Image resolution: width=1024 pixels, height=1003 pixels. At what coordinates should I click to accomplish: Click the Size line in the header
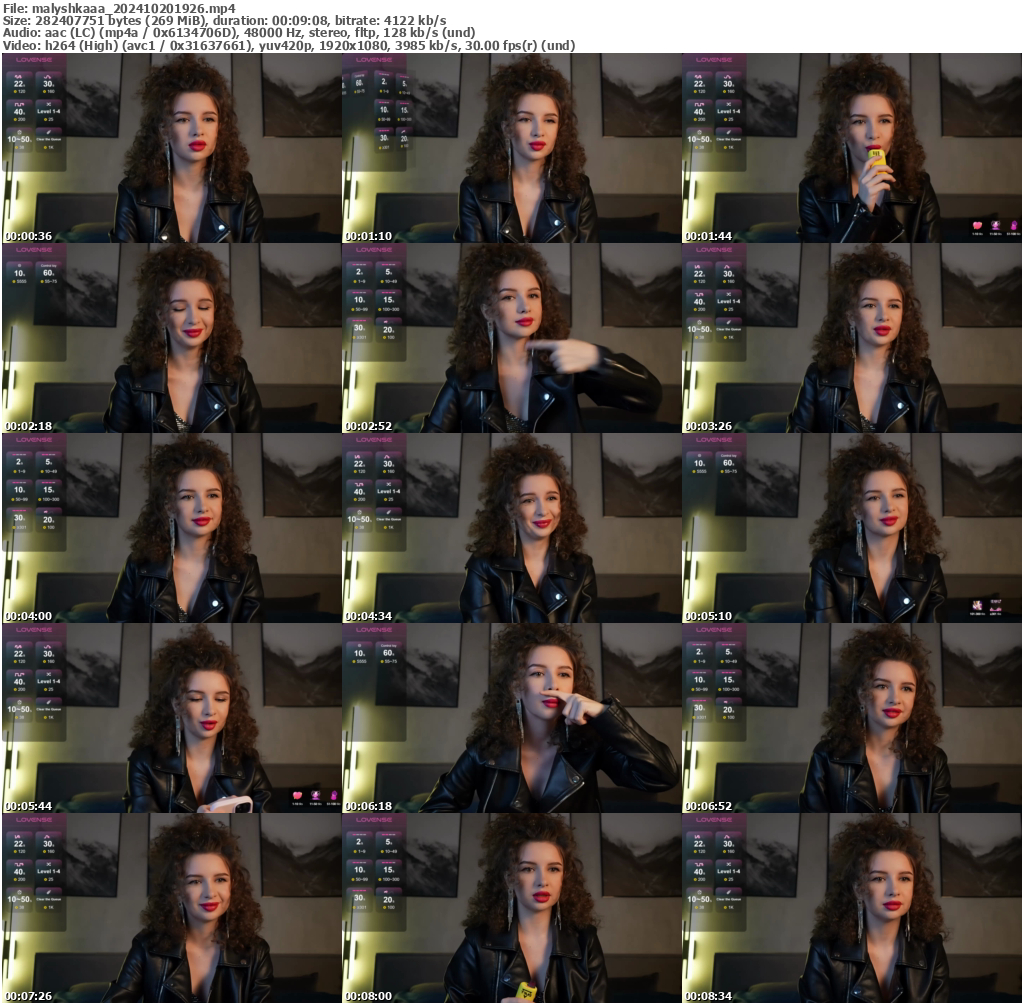224,20
